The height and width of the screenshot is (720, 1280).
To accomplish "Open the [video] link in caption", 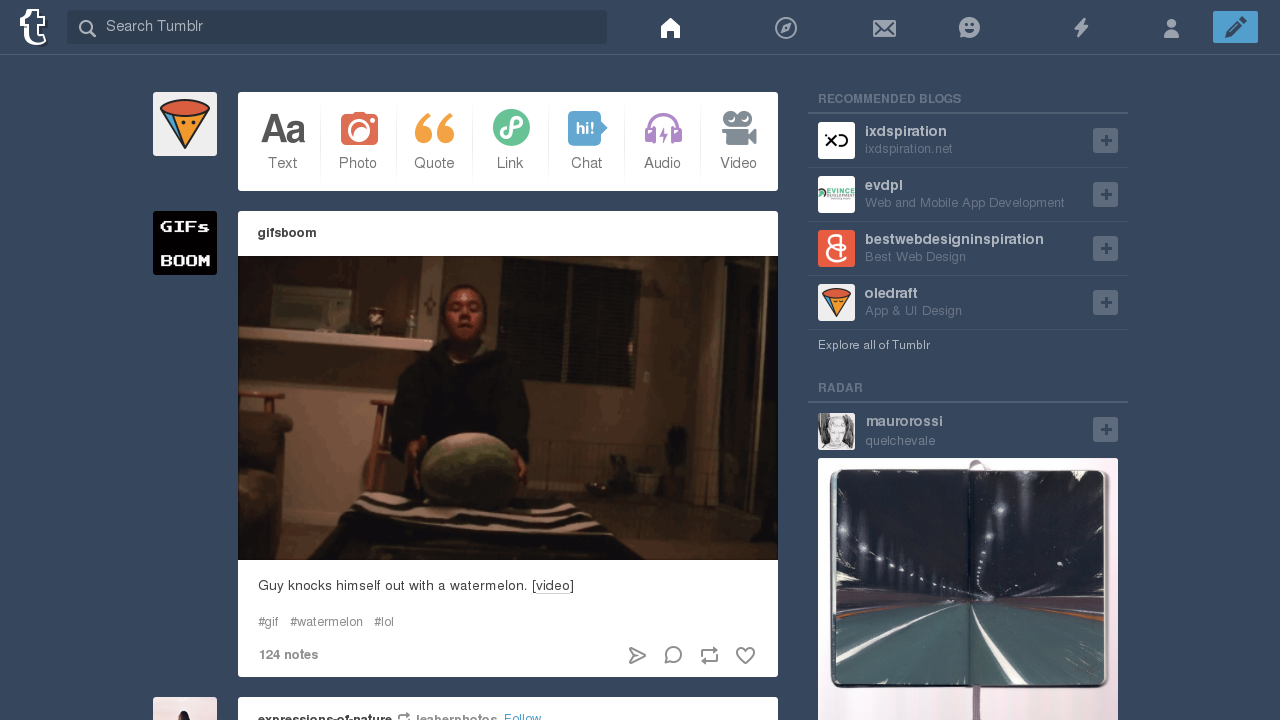I will point(553,585).
